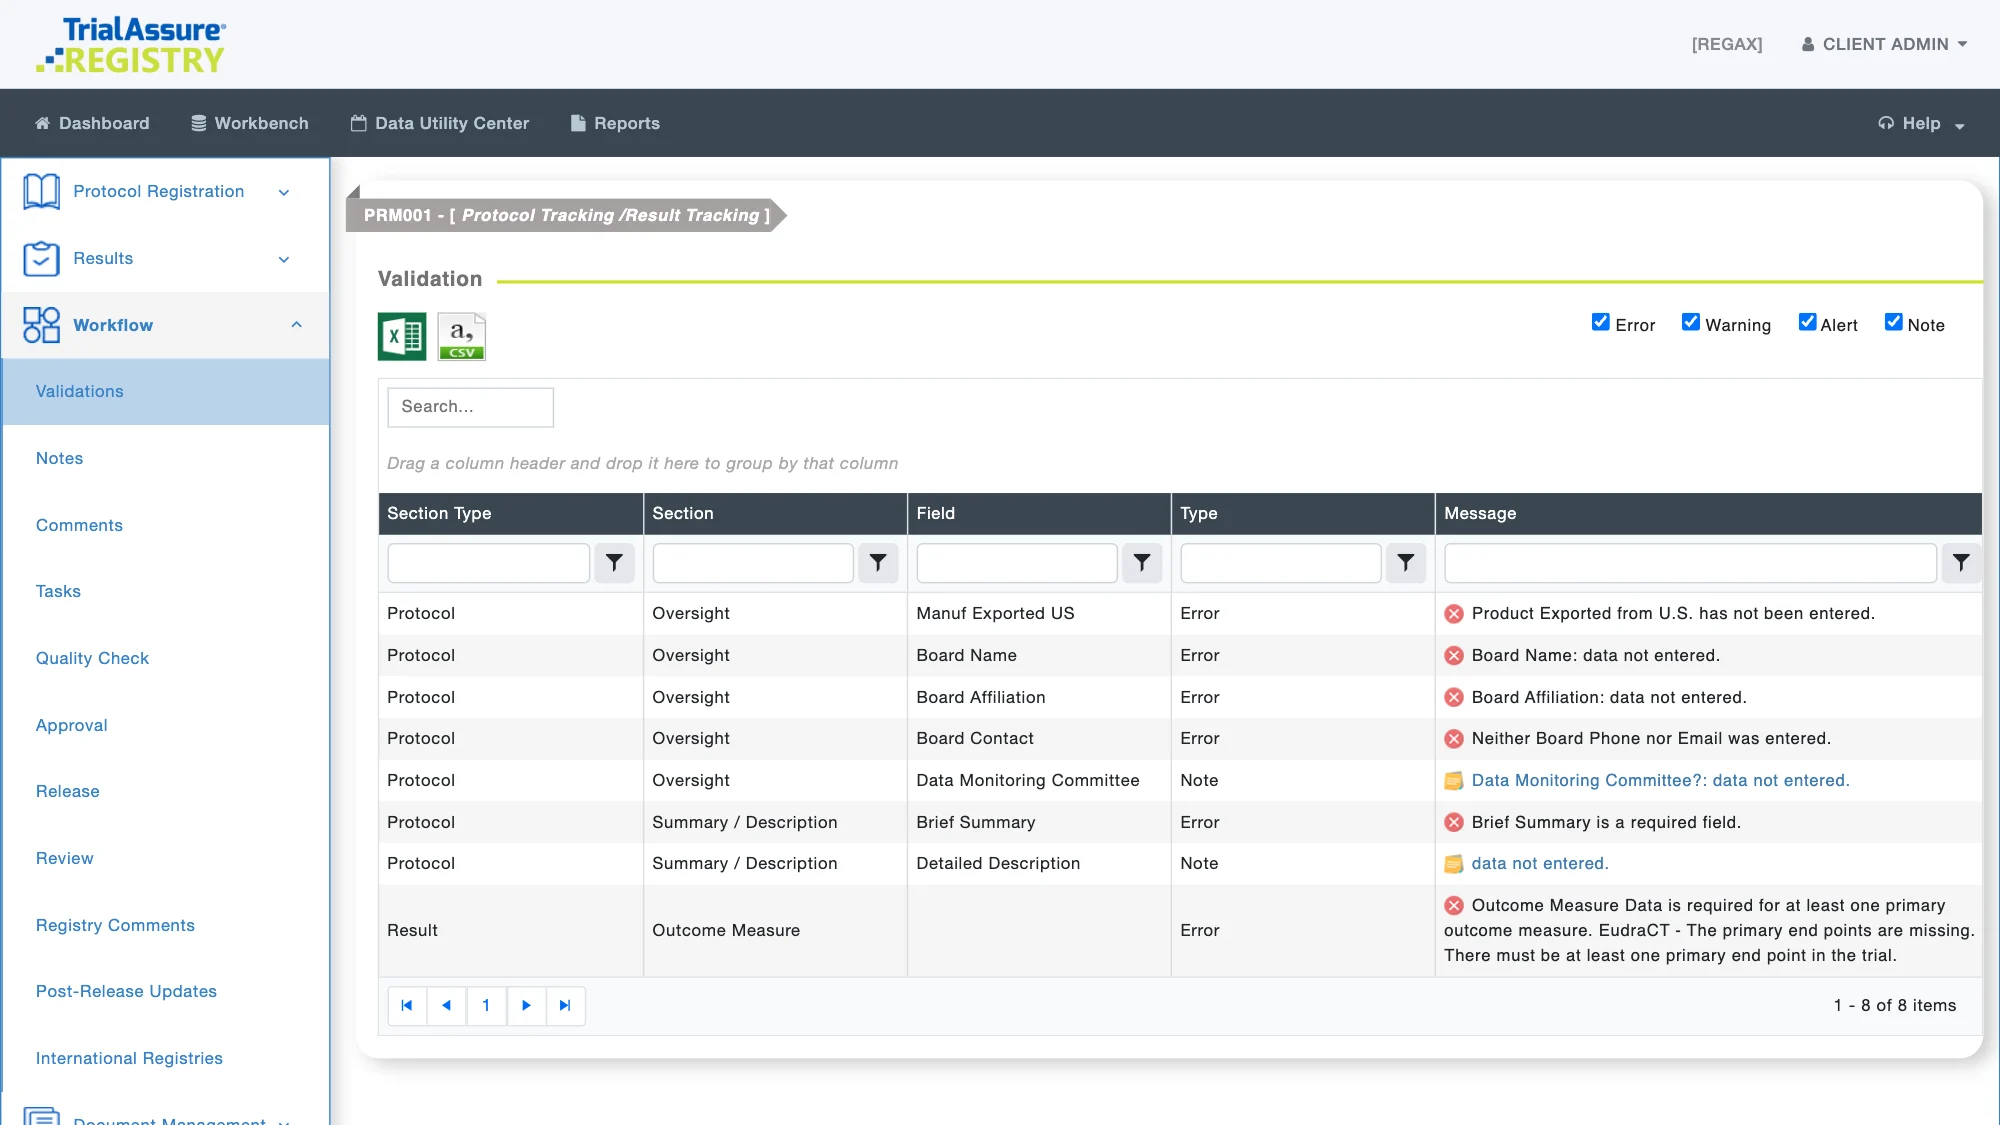Expand the Results sidebar section
This screenshot has height=1125, width=2000.
(284, 259)
